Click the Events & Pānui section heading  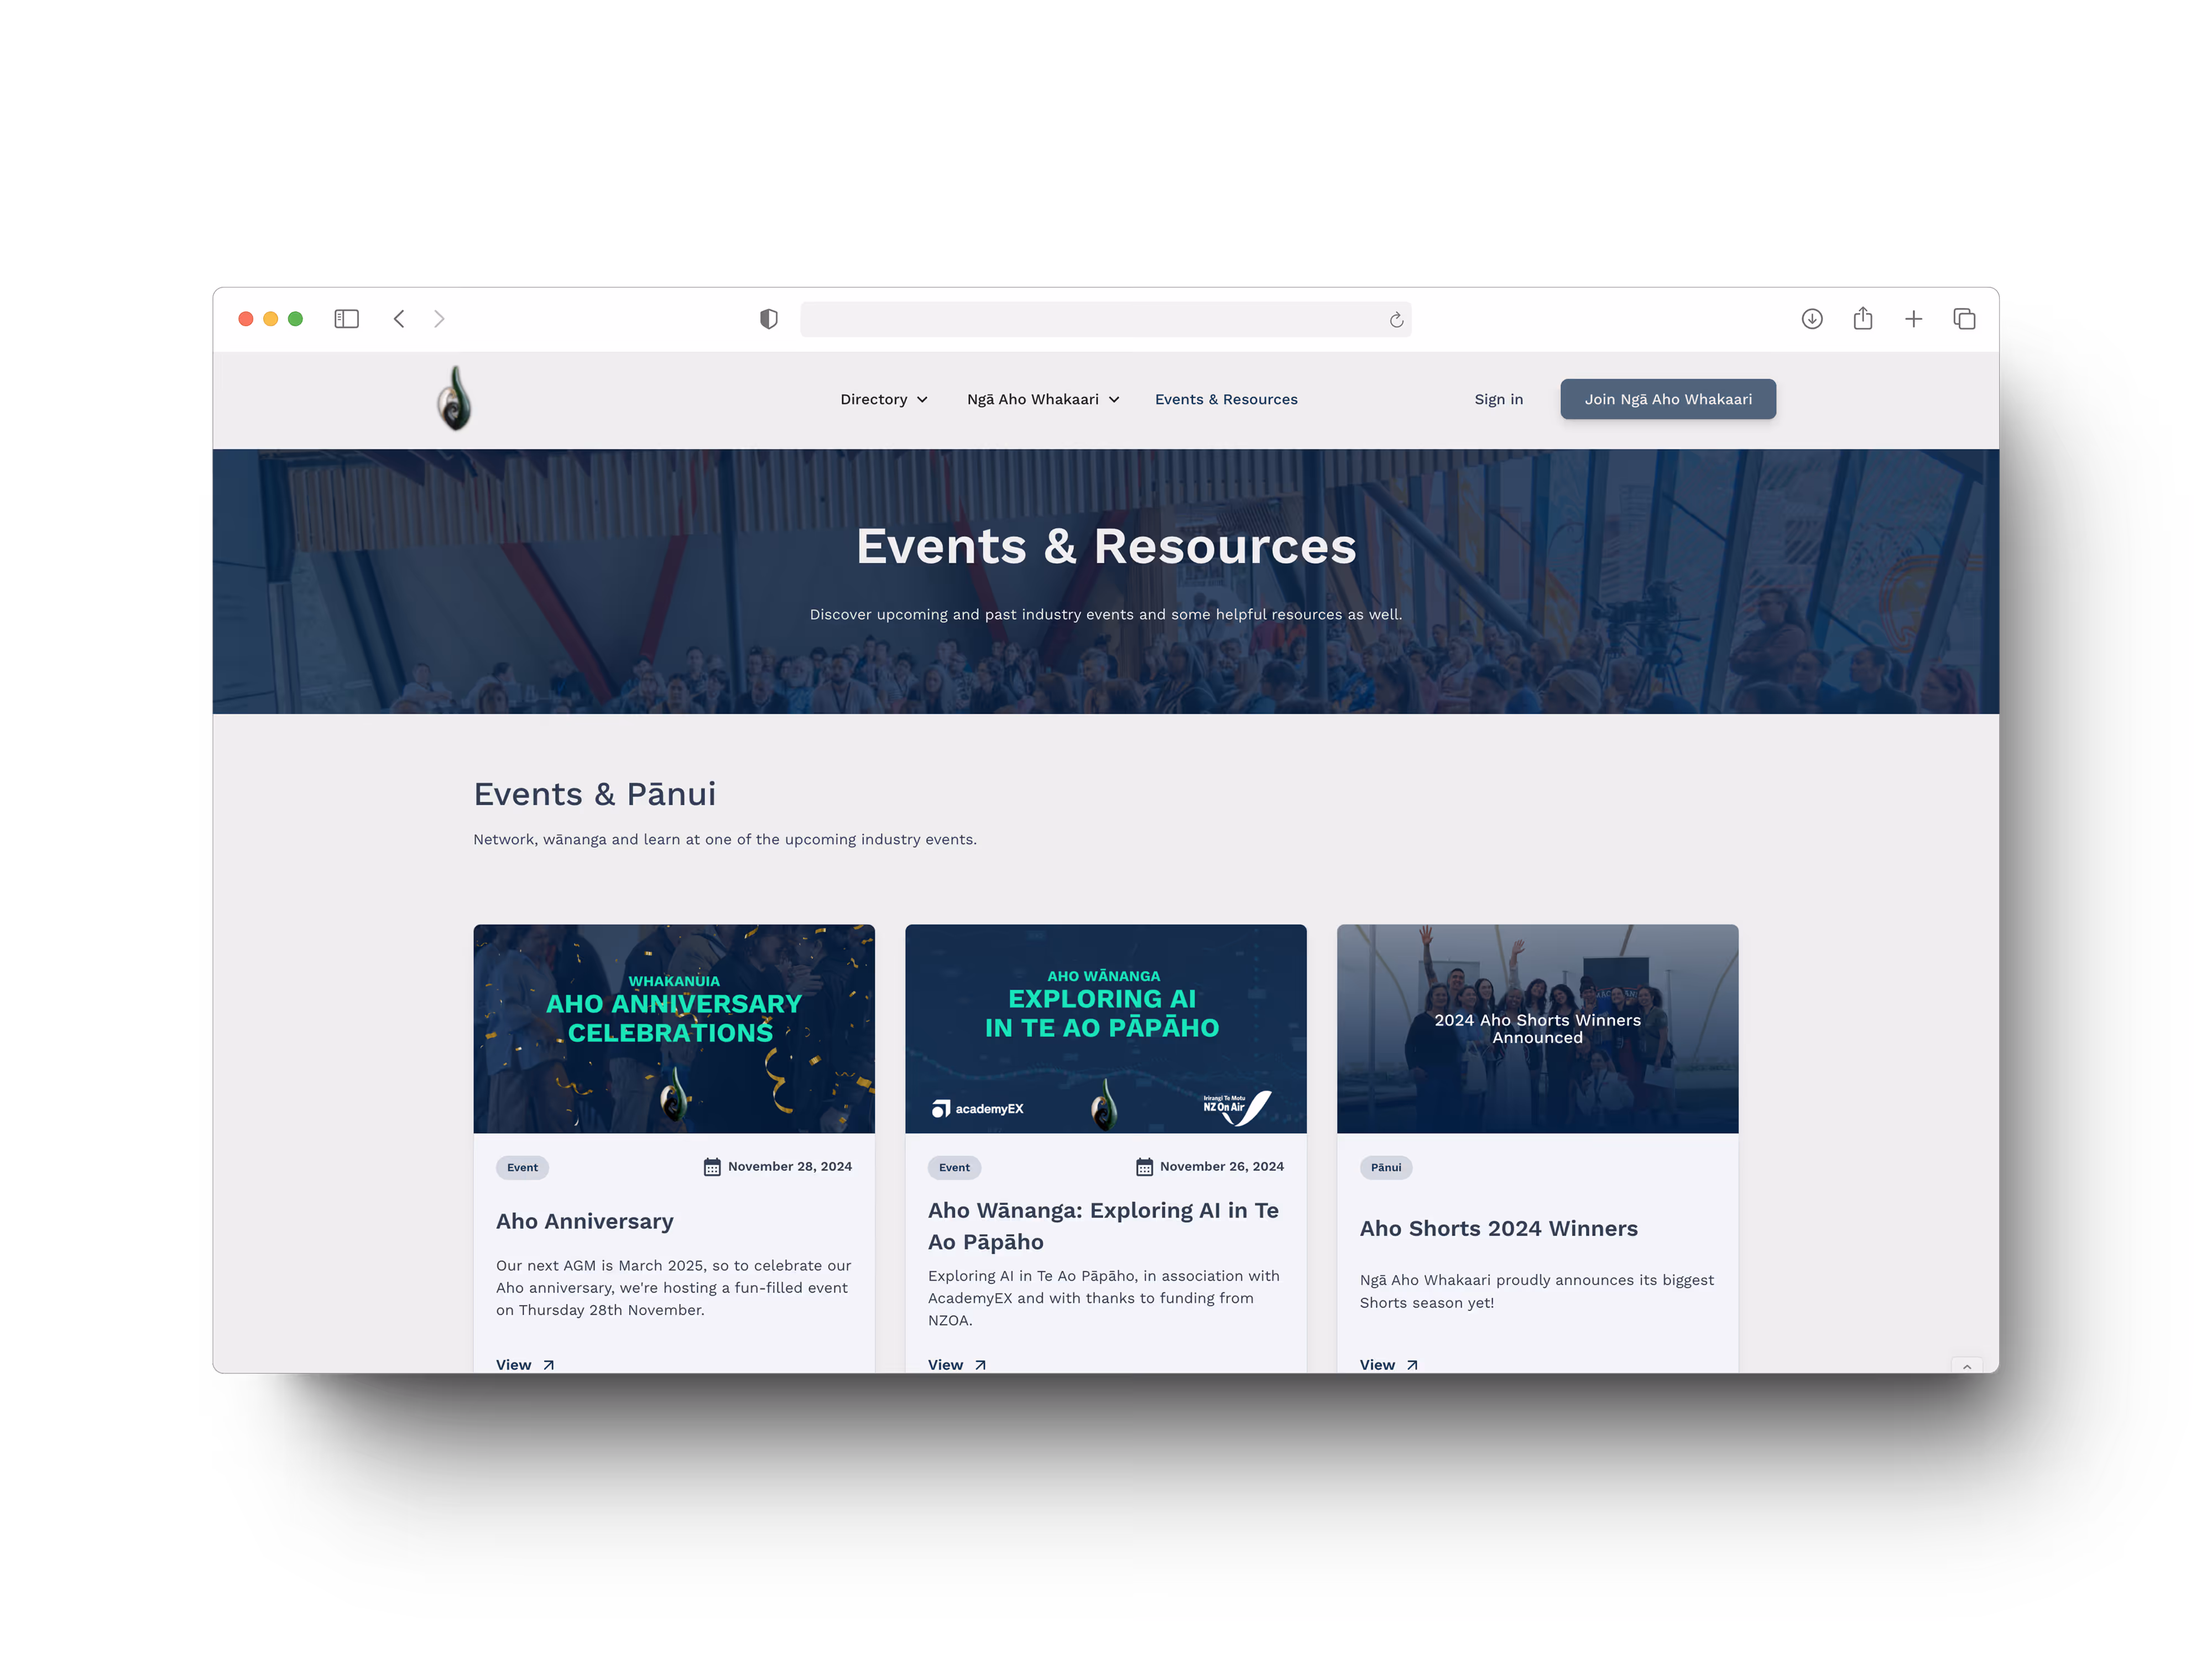point(595,794)
